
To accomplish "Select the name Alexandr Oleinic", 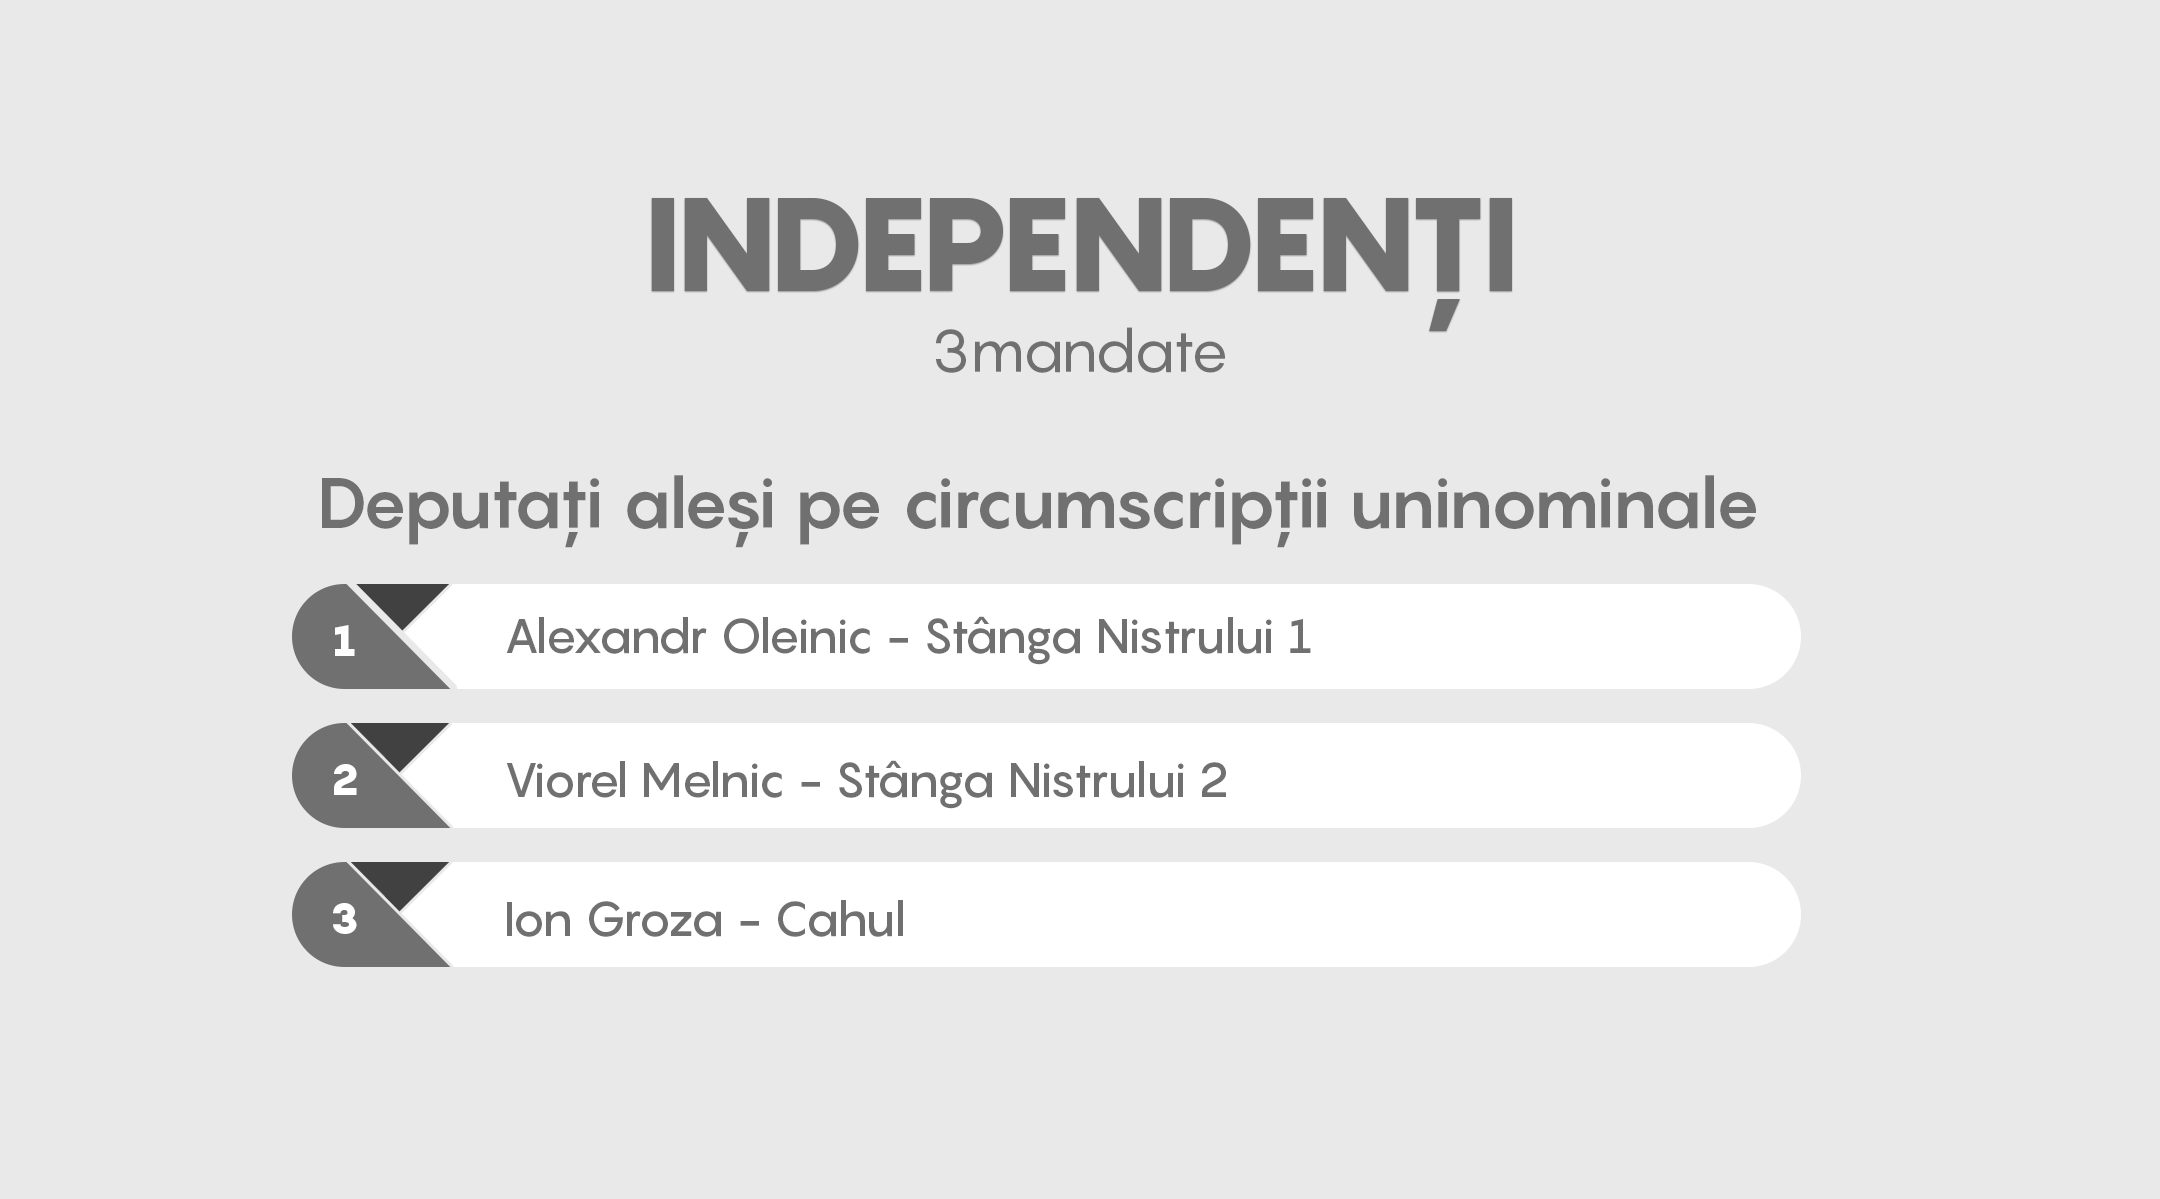I will pos(688,637).
